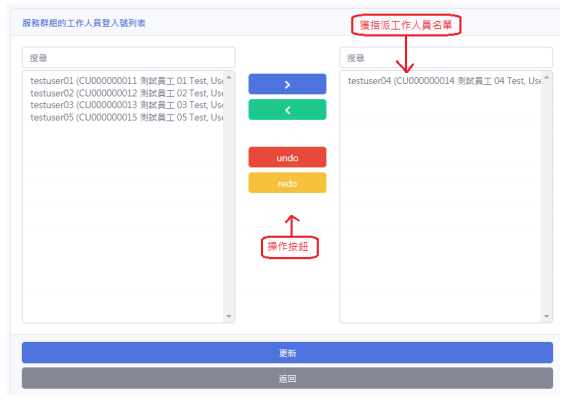Click the blue right-arrow move button
The image size is (567, 402).
(287, 84)
